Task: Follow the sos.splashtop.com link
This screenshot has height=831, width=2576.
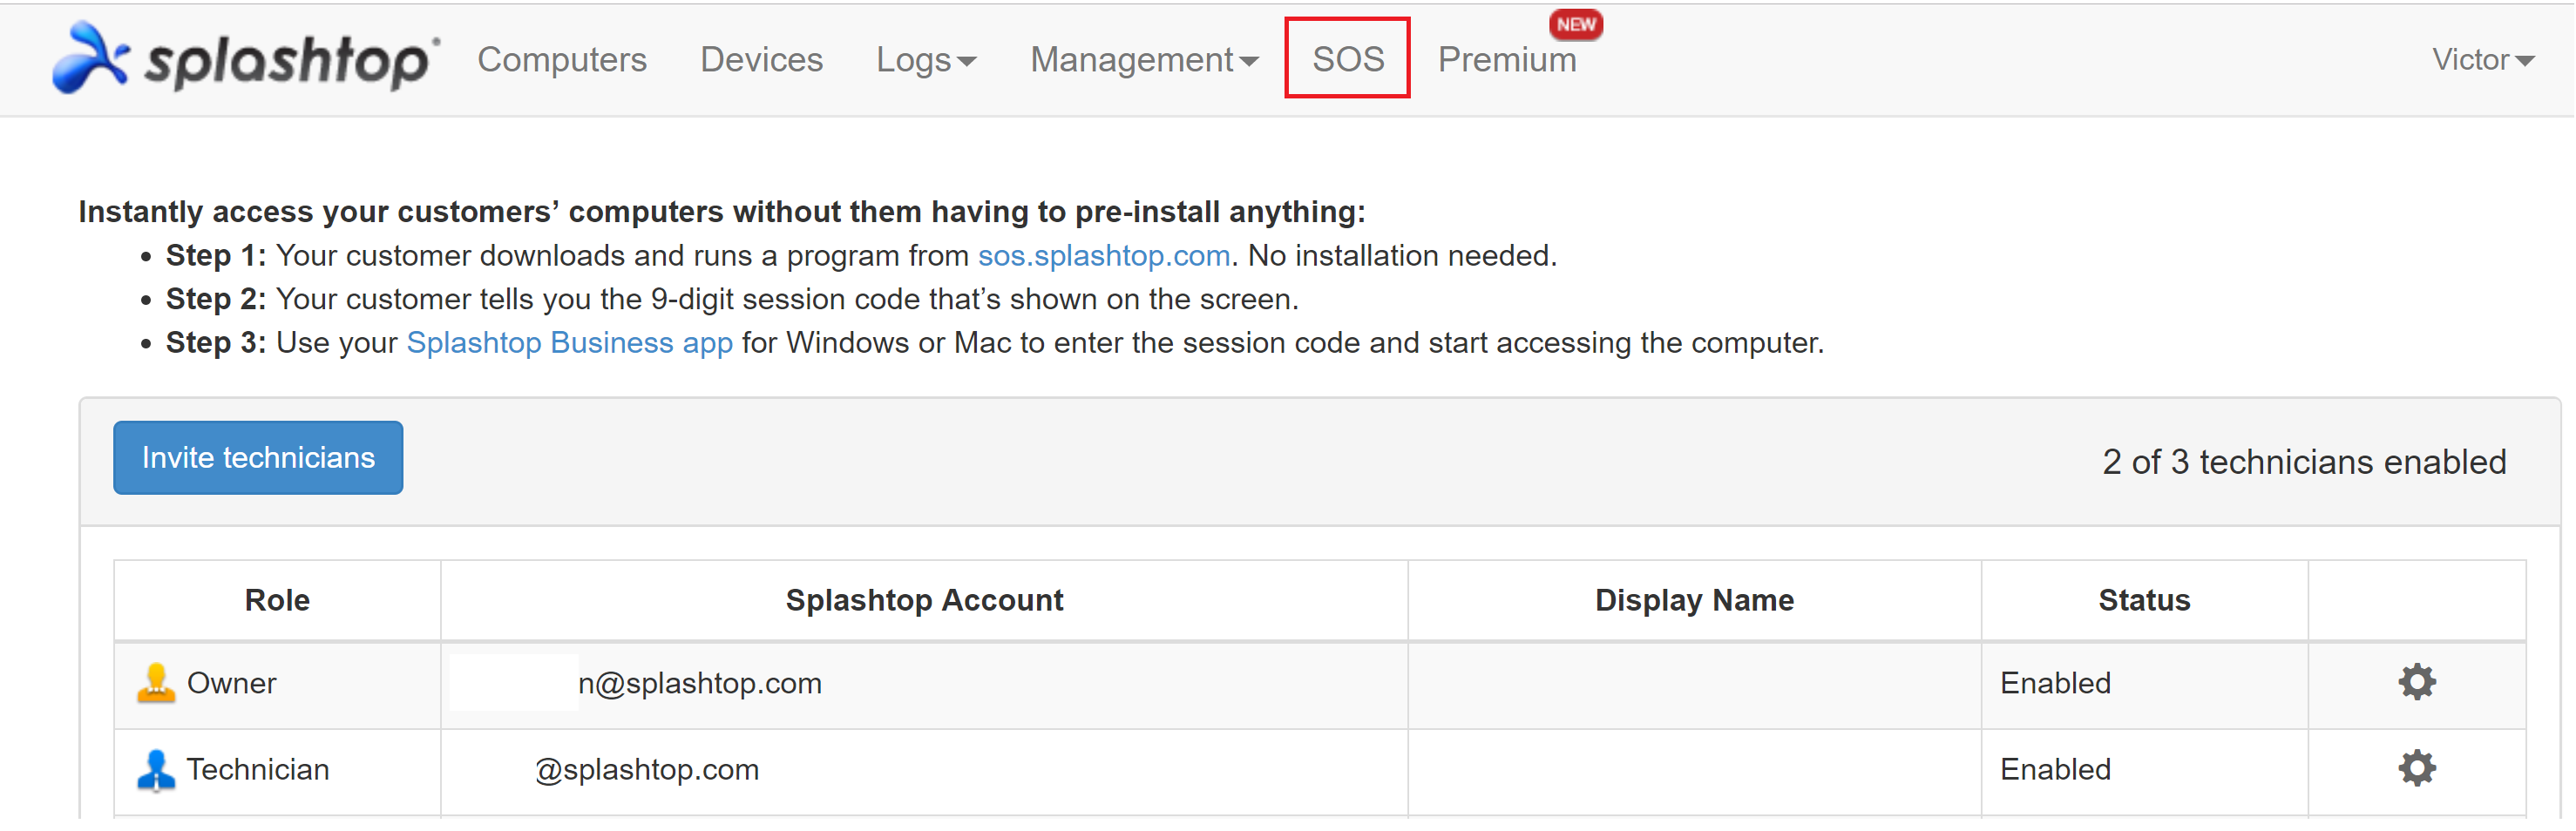Action: point(1104,256)
